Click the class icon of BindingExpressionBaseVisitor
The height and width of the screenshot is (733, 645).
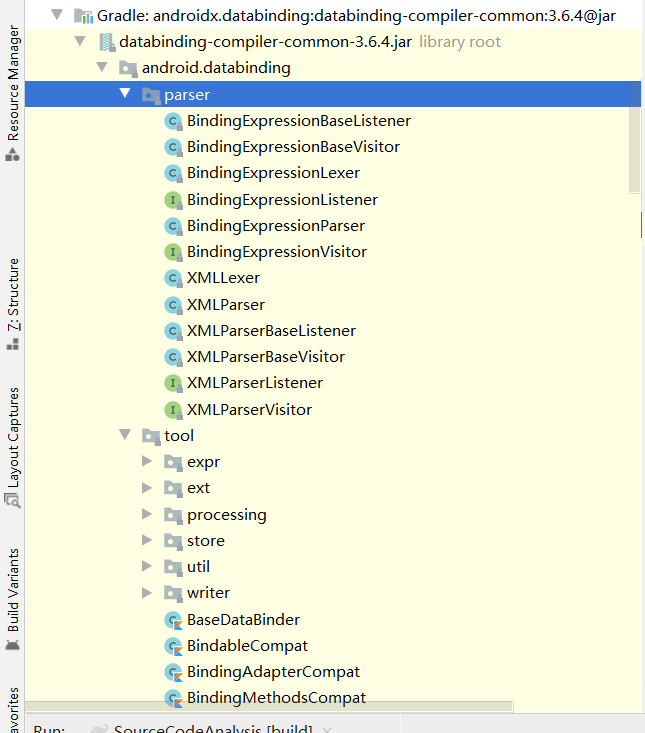coord(173,147)
